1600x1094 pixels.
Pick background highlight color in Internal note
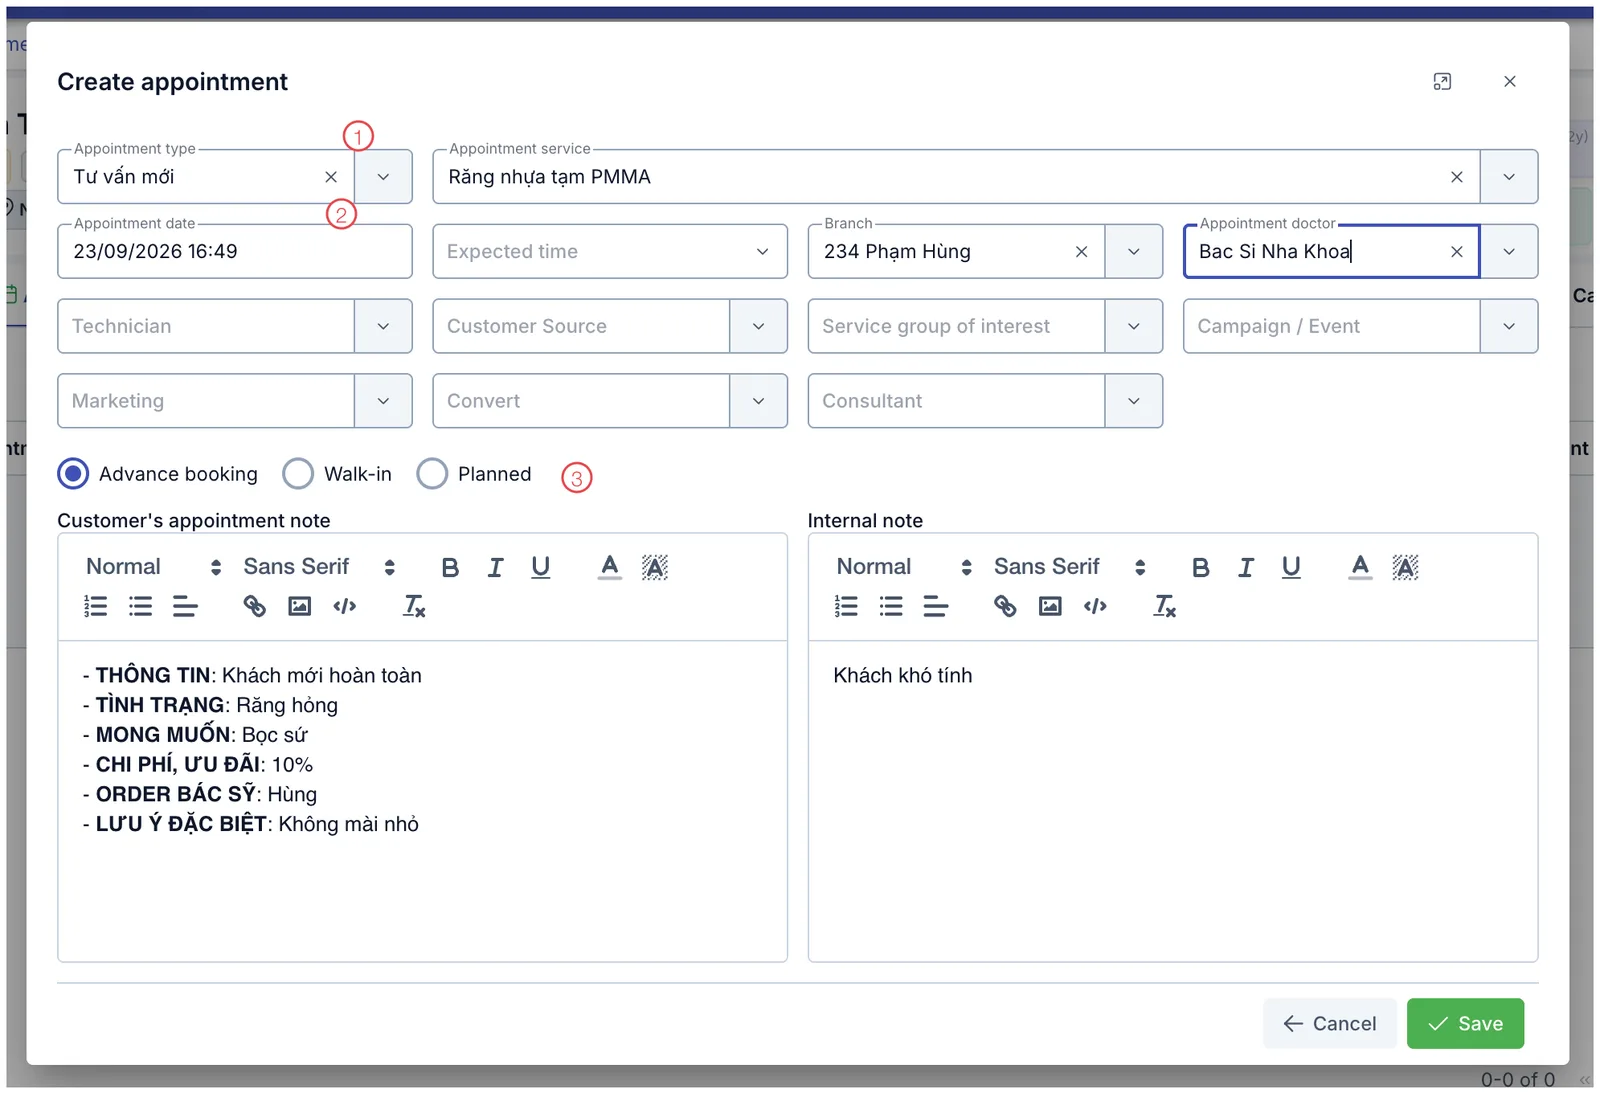[x=1405, y=568]
